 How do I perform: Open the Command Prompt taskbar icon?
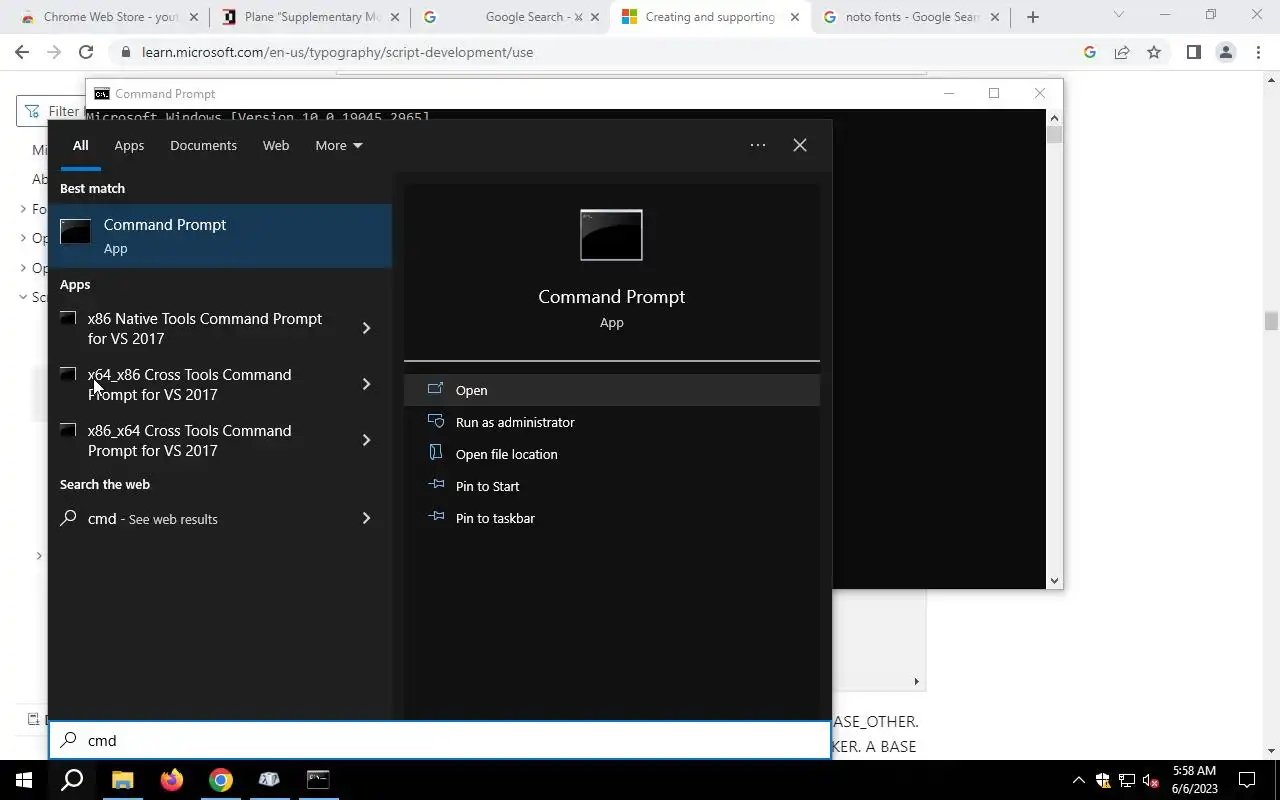tap(318, 780)
